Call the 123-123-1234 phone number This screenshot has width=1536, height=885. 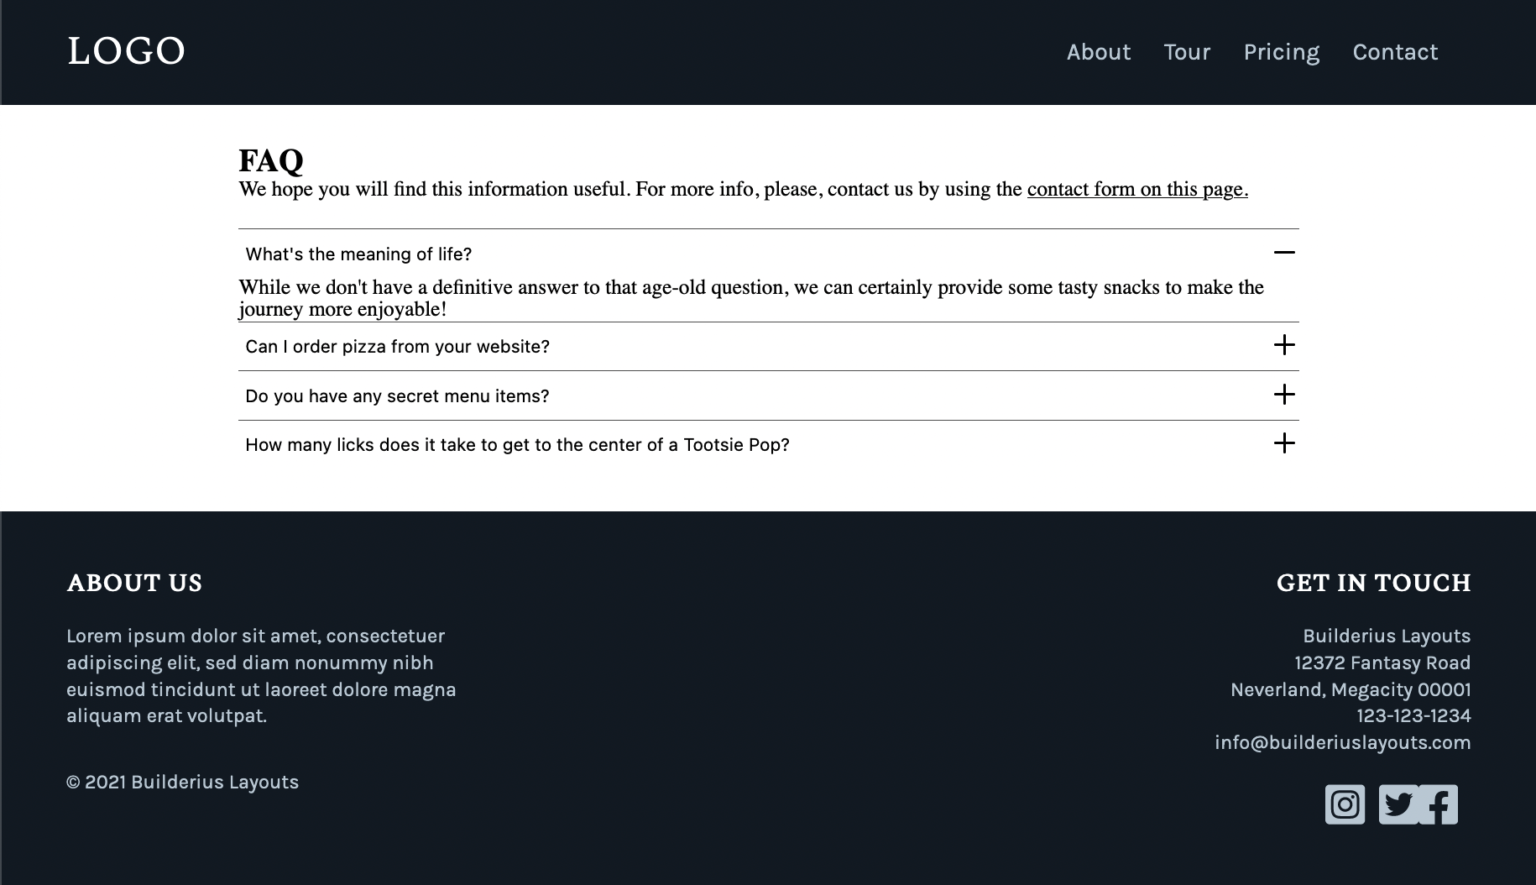point(1413,715)
